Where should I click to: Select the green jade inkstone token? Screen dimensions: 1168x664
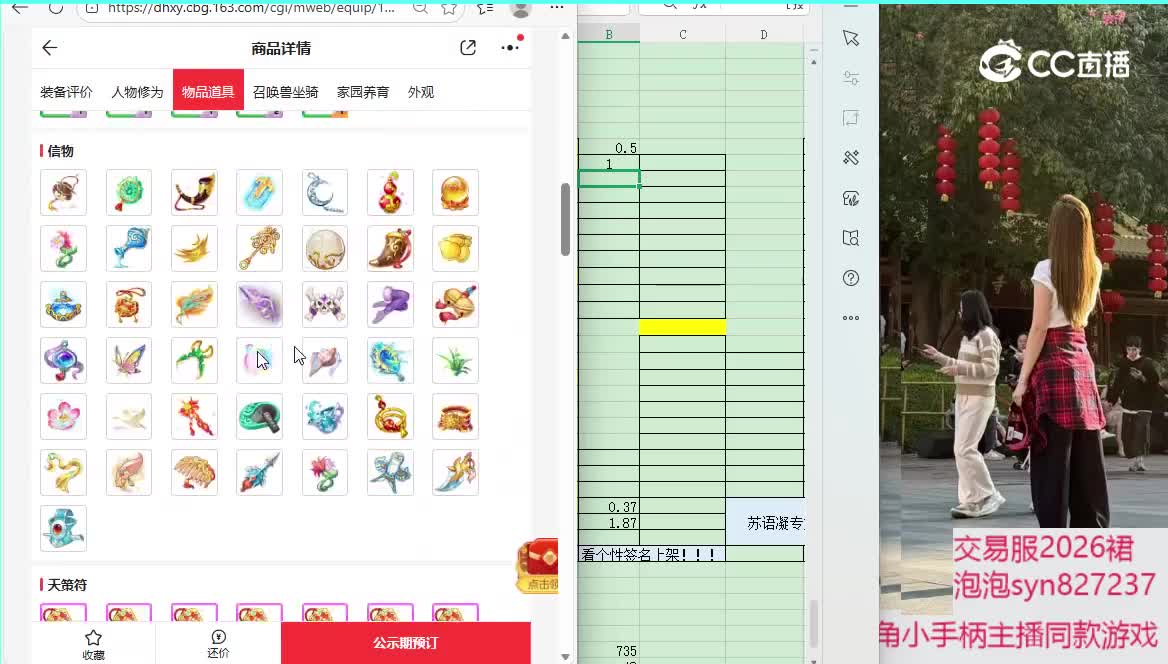click(x=259, y=417)
